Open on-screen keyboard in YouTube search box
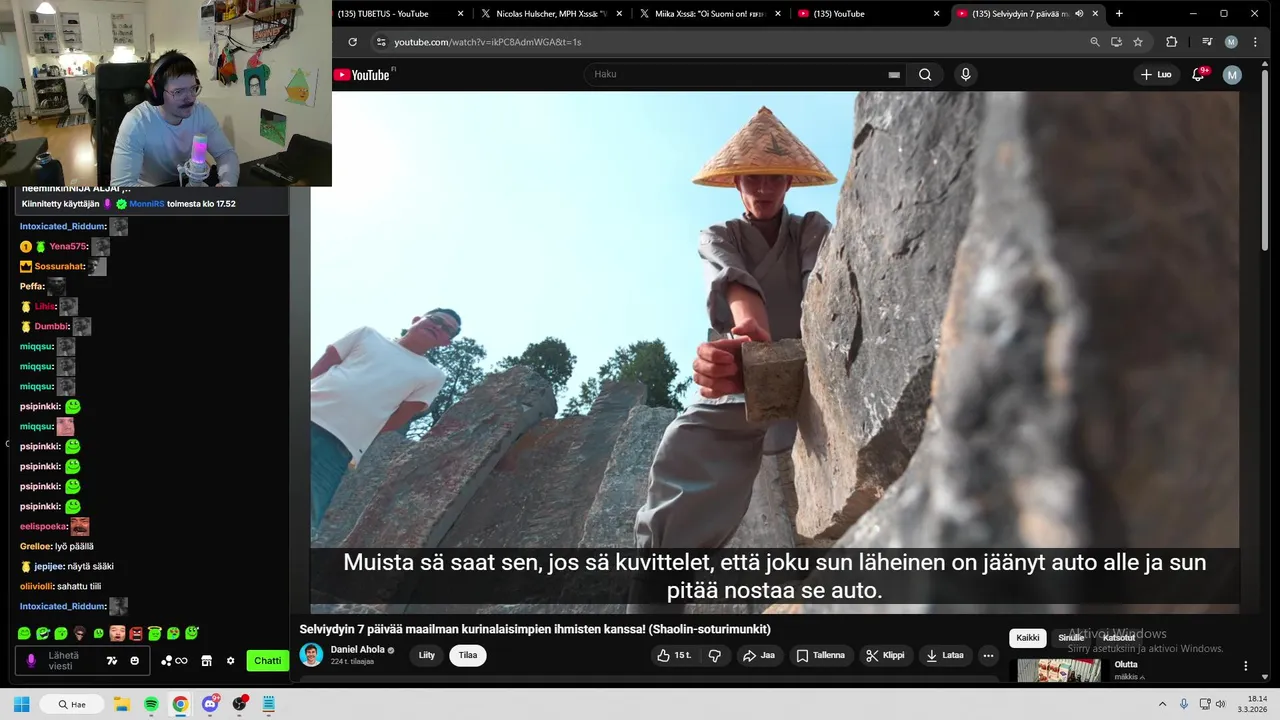 [894, 75]
